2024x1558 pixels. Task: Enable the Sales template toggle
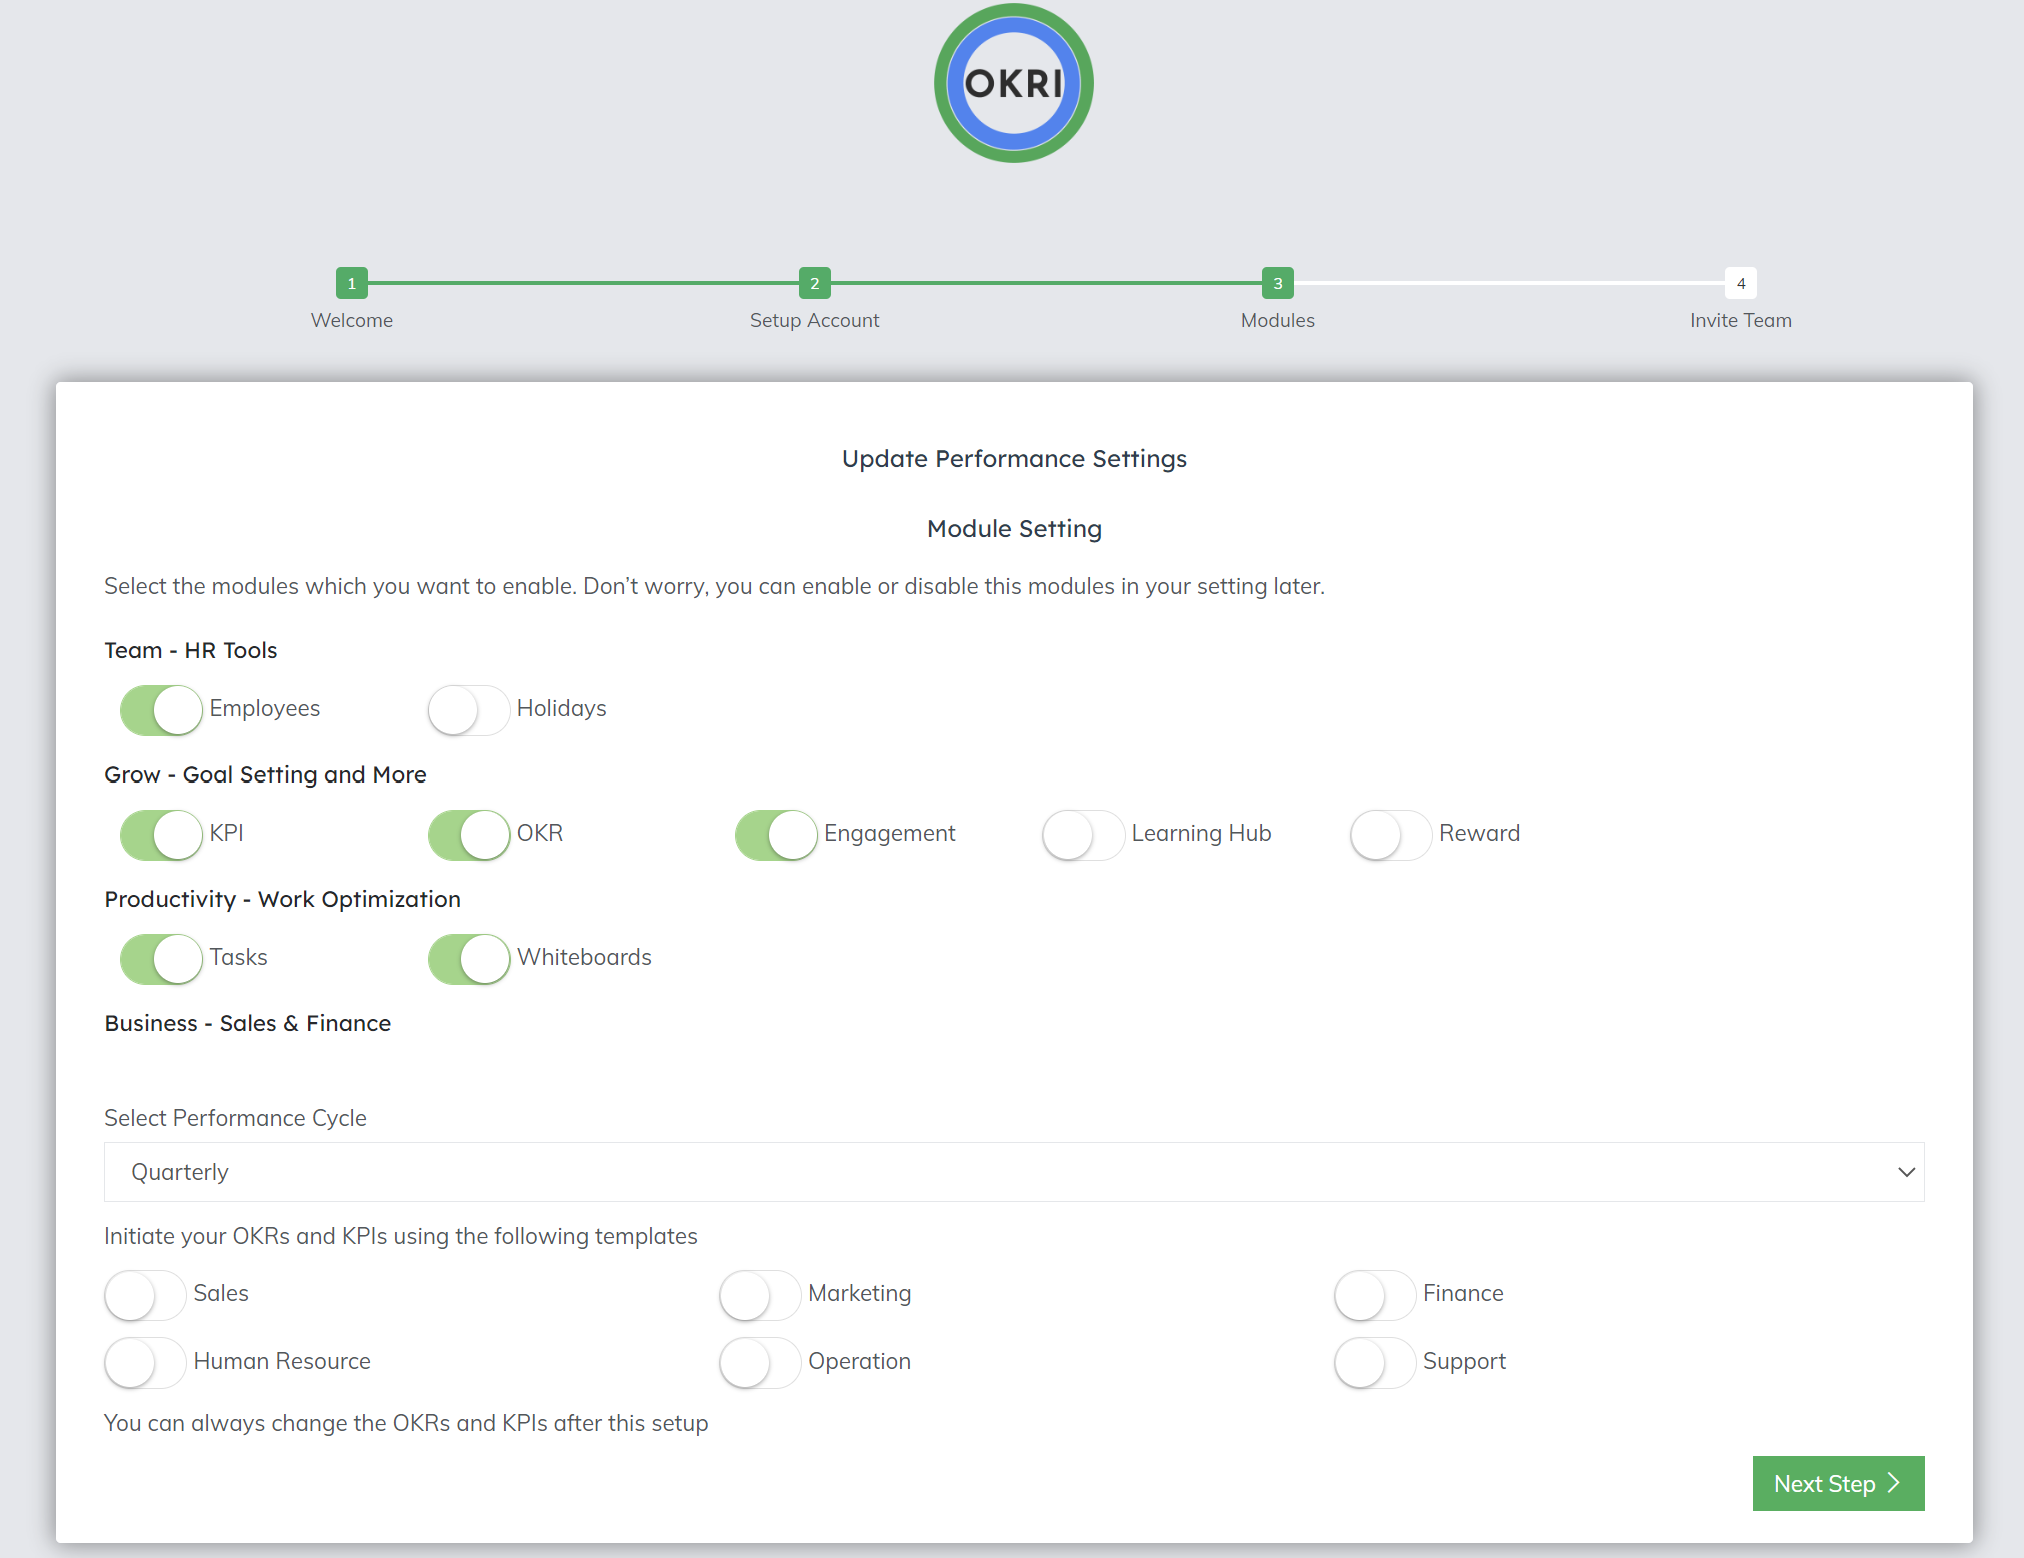145,1295
